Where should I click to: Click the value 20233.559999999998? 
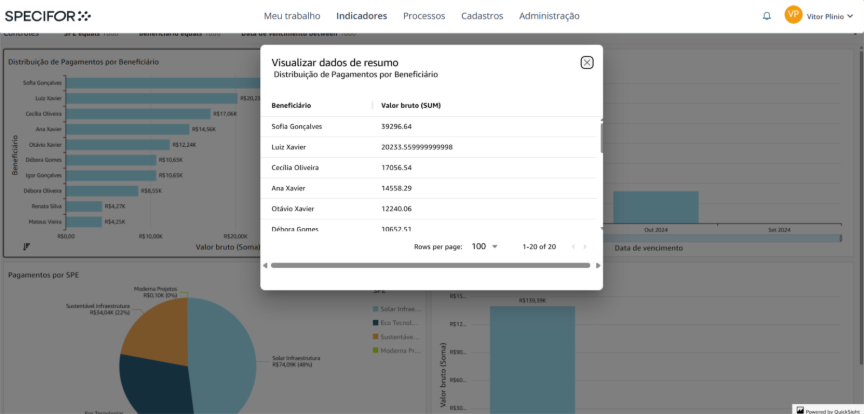[x=417, y=147]
